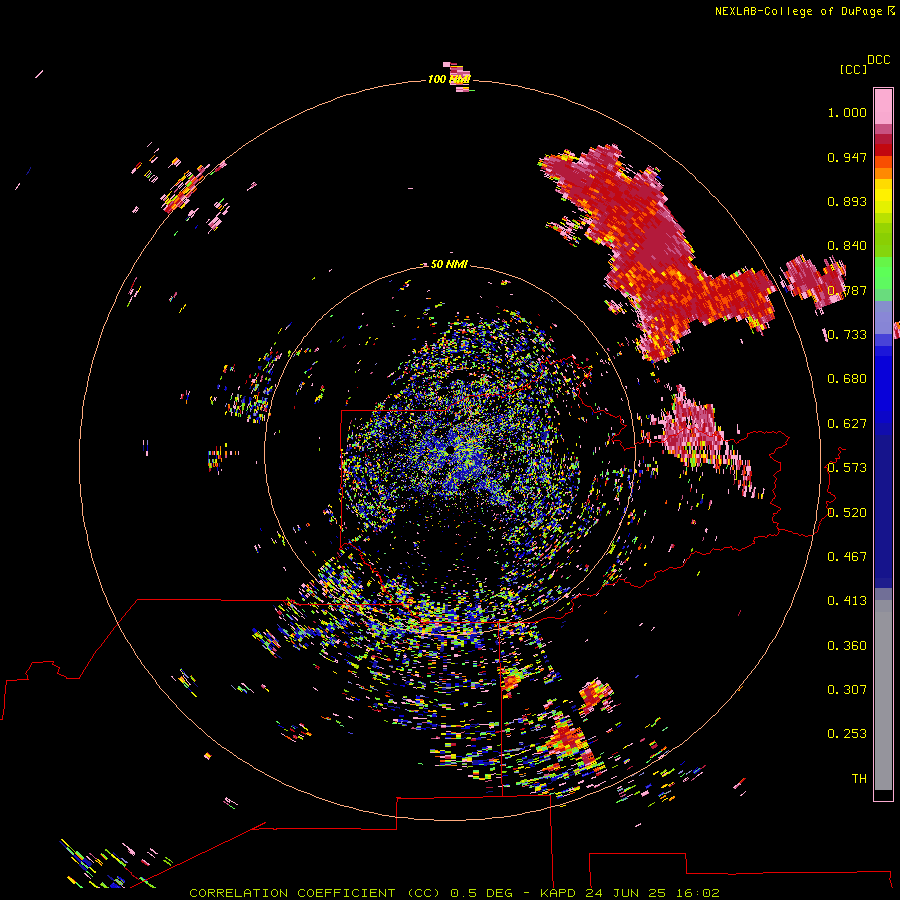This screenshot has width=900, height=900.
Task: Click the 0.840 value on the legend
Action: 847,246
